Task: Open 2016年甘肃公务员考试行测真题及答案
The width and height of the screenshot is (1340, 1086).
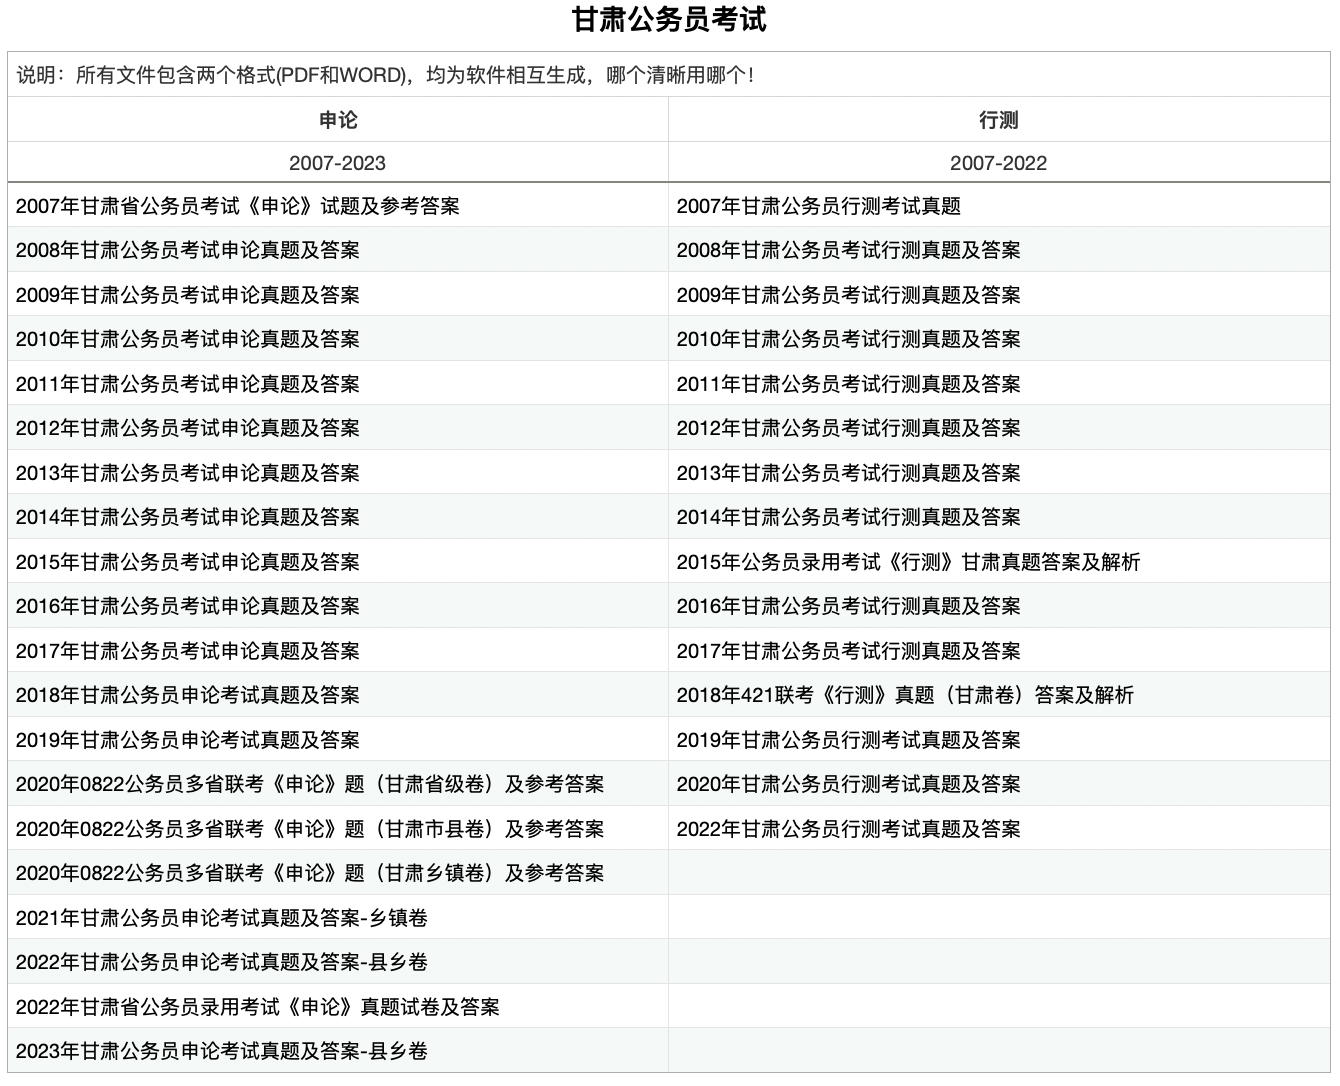Action: tap(849, 606)
